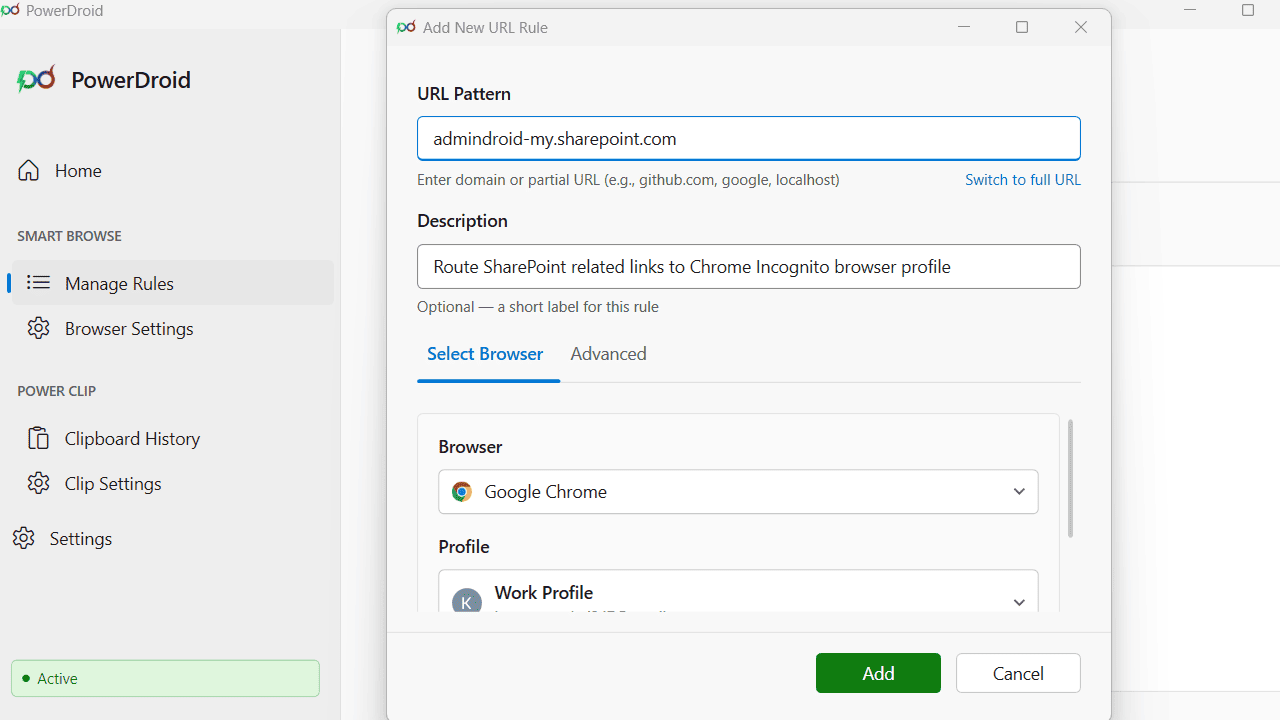This screenshot has width=1280, height=720.
Task: Click the URL Pattern label
Action: pyautogui.click(x=464, y=94)
